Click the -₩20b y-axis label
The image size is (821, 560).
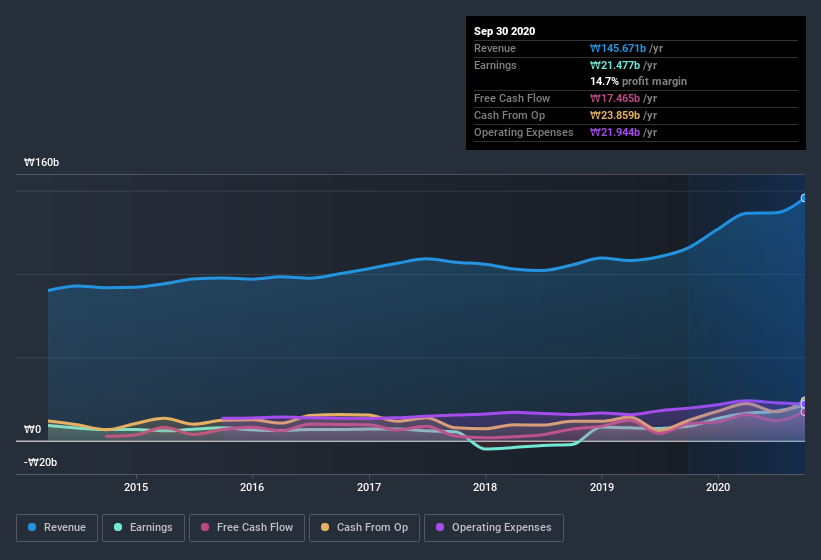tap(41, 462)
